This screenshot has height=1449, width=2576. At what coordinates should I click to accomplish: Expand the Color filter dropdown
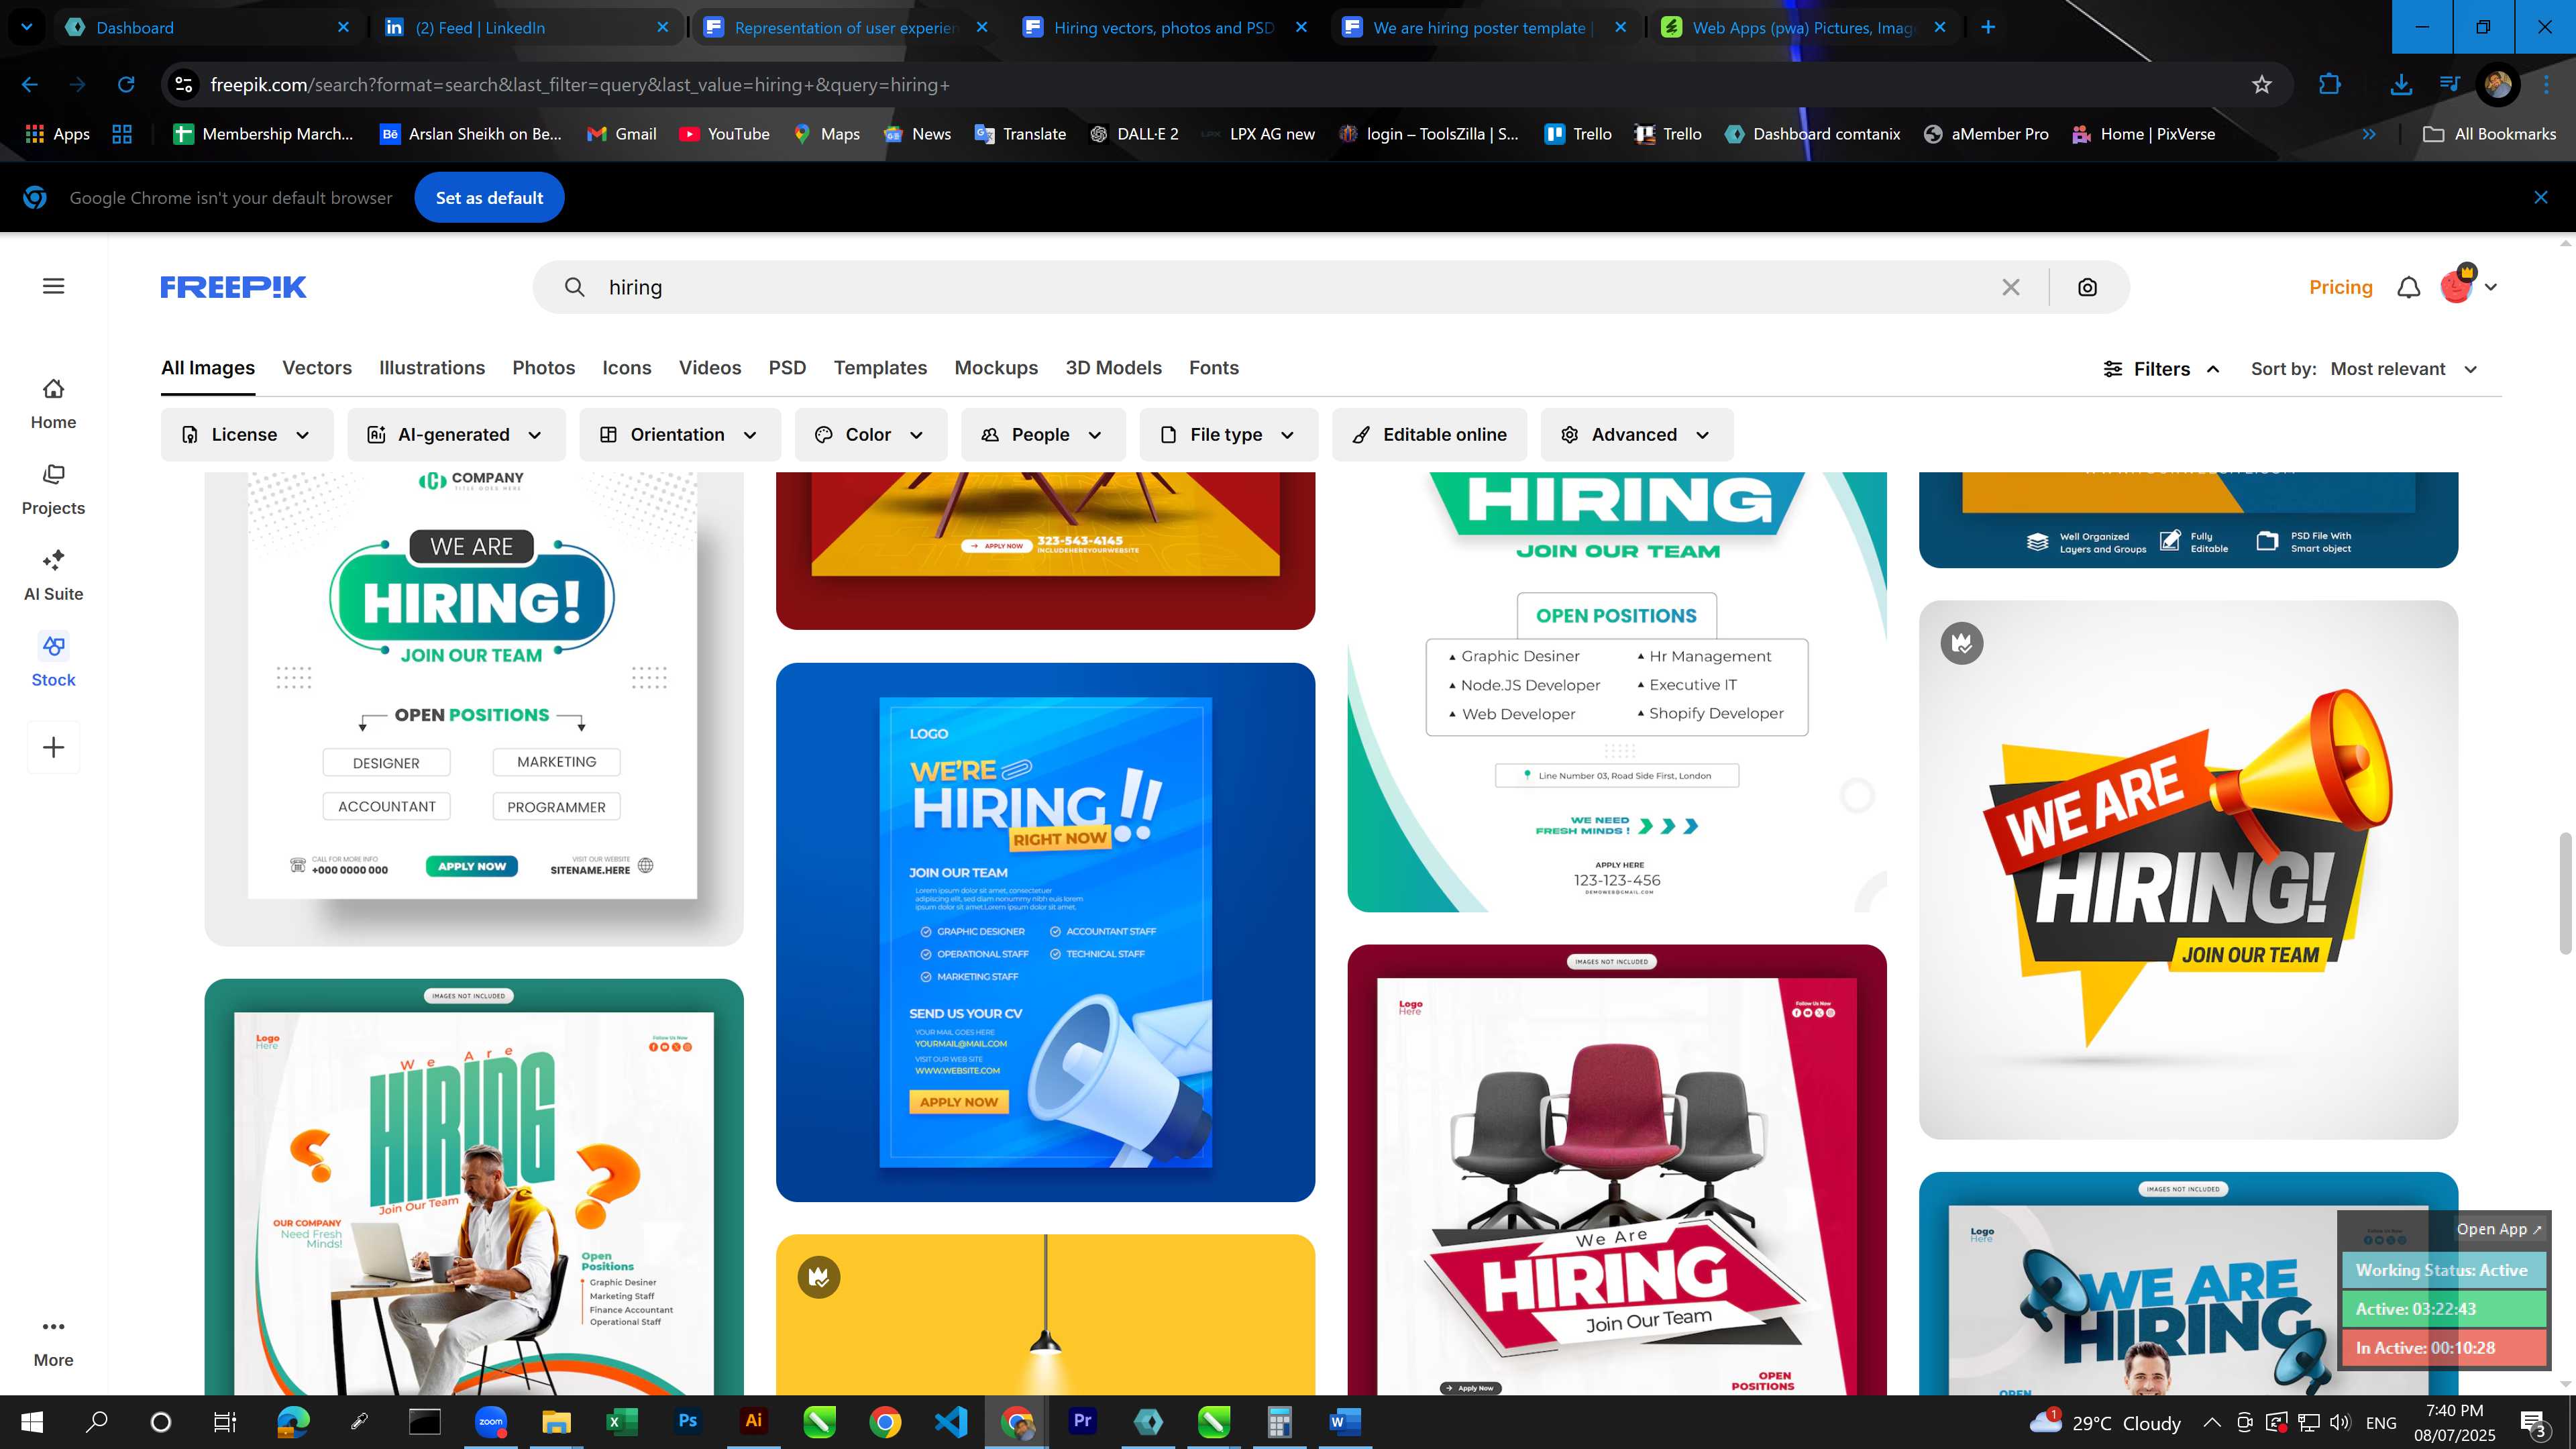click(x=870, y=435)
